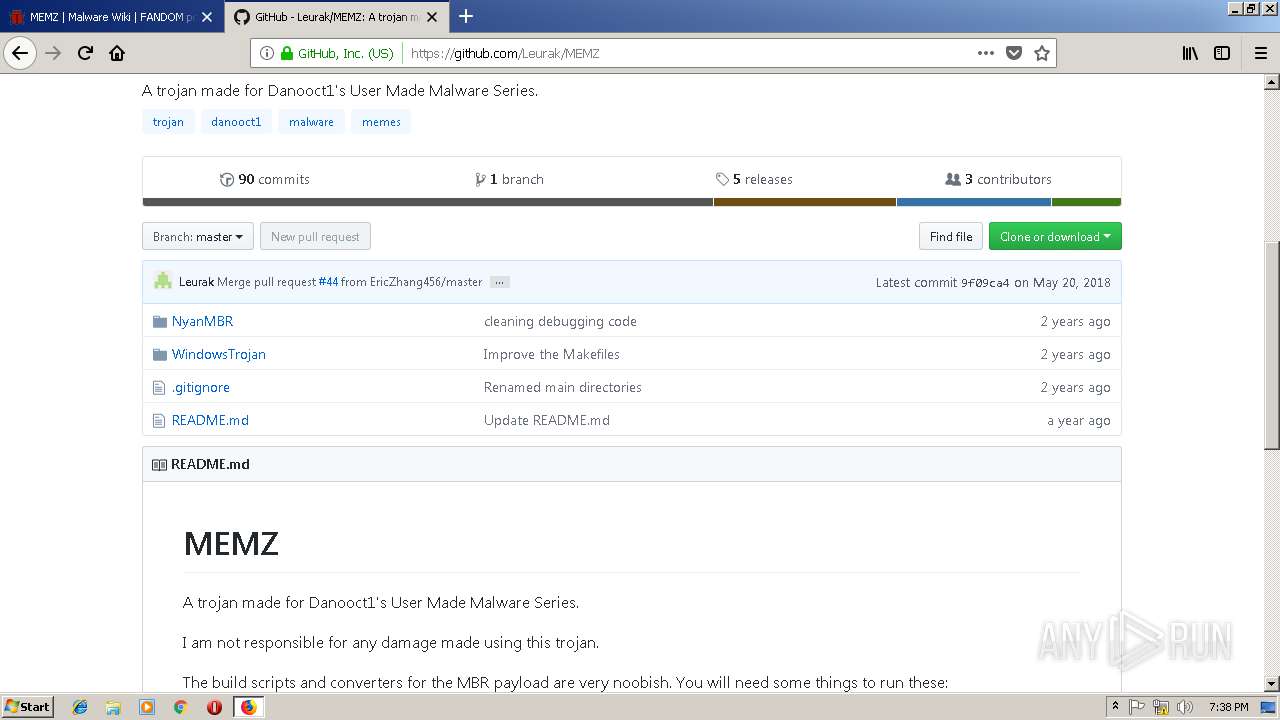Expand the Clone or download dropdown
Viewport: 1280px width, 720px height.
1055,237
